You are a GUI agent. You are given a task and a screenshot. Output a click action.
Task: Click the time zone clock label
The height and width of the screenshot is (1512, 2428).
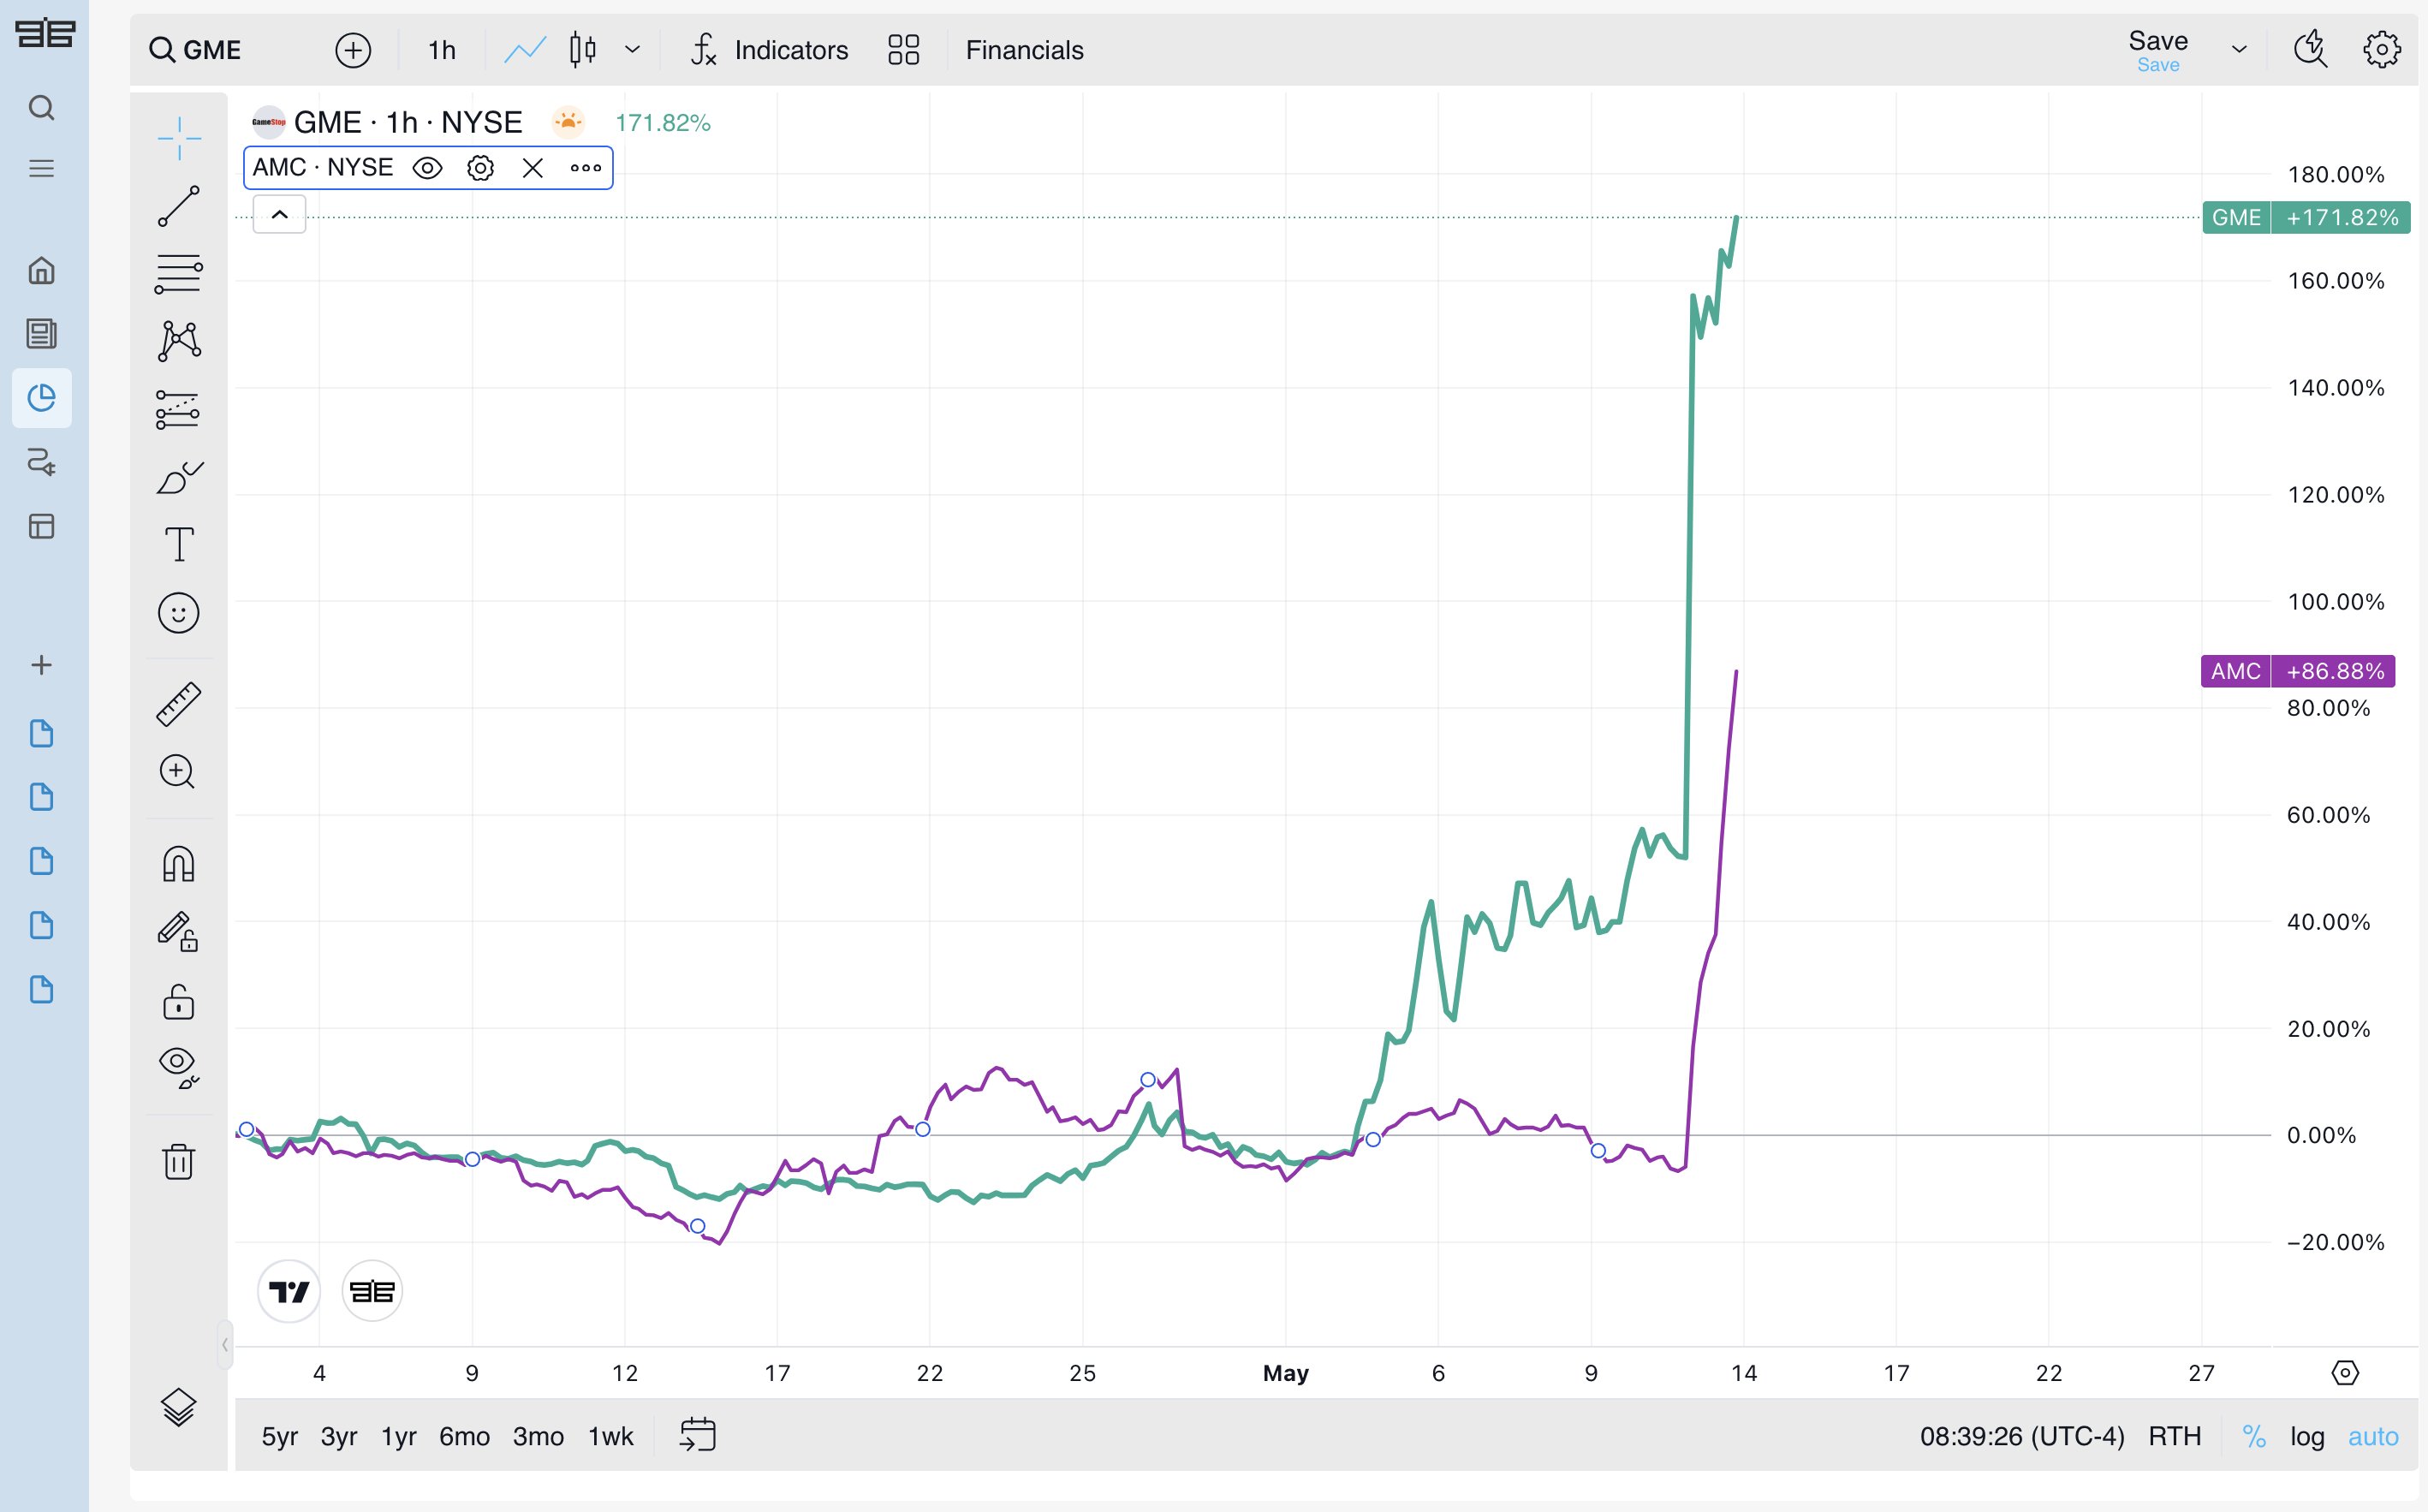pos(2022,1437)
